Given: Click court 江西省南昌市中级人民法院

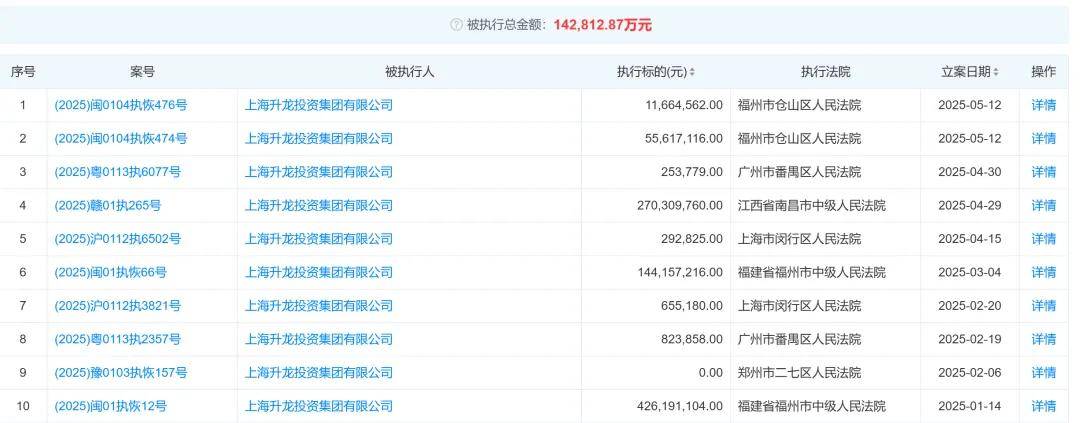Looking at the screenshot, I should (x=811, y=205).
